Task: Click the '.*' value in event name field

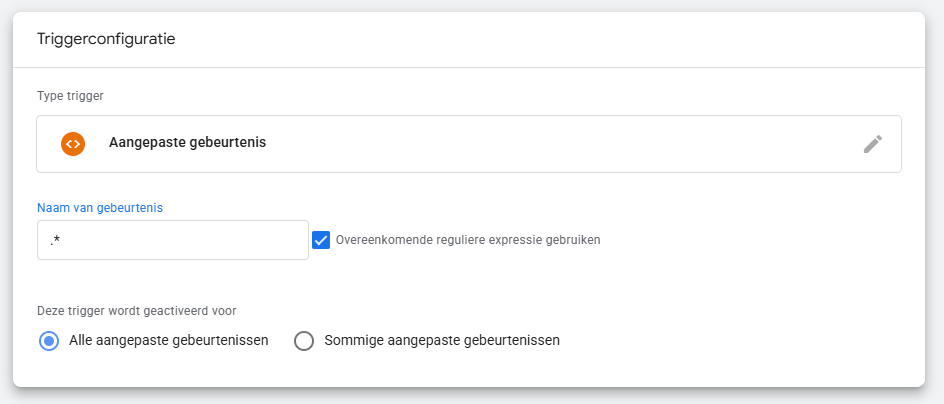Action: click(57, 241)
